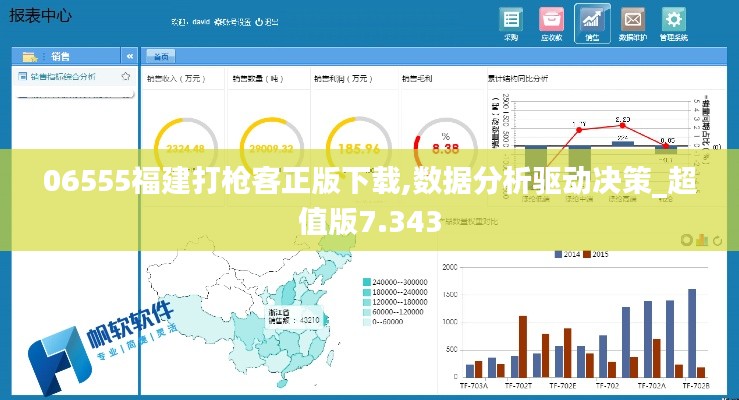Switch to the bar chart type icon
The width and height of the screenshot is (739, 400).
[701, 240]
